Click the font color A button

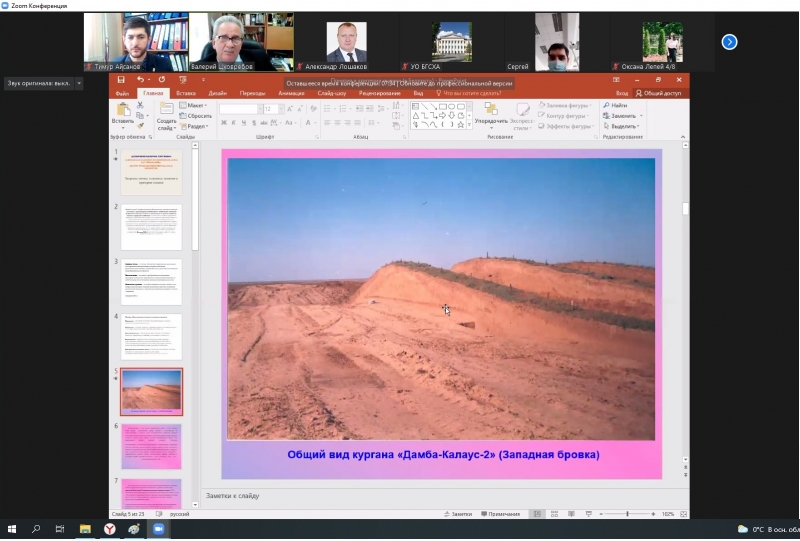tap(308, 122)
